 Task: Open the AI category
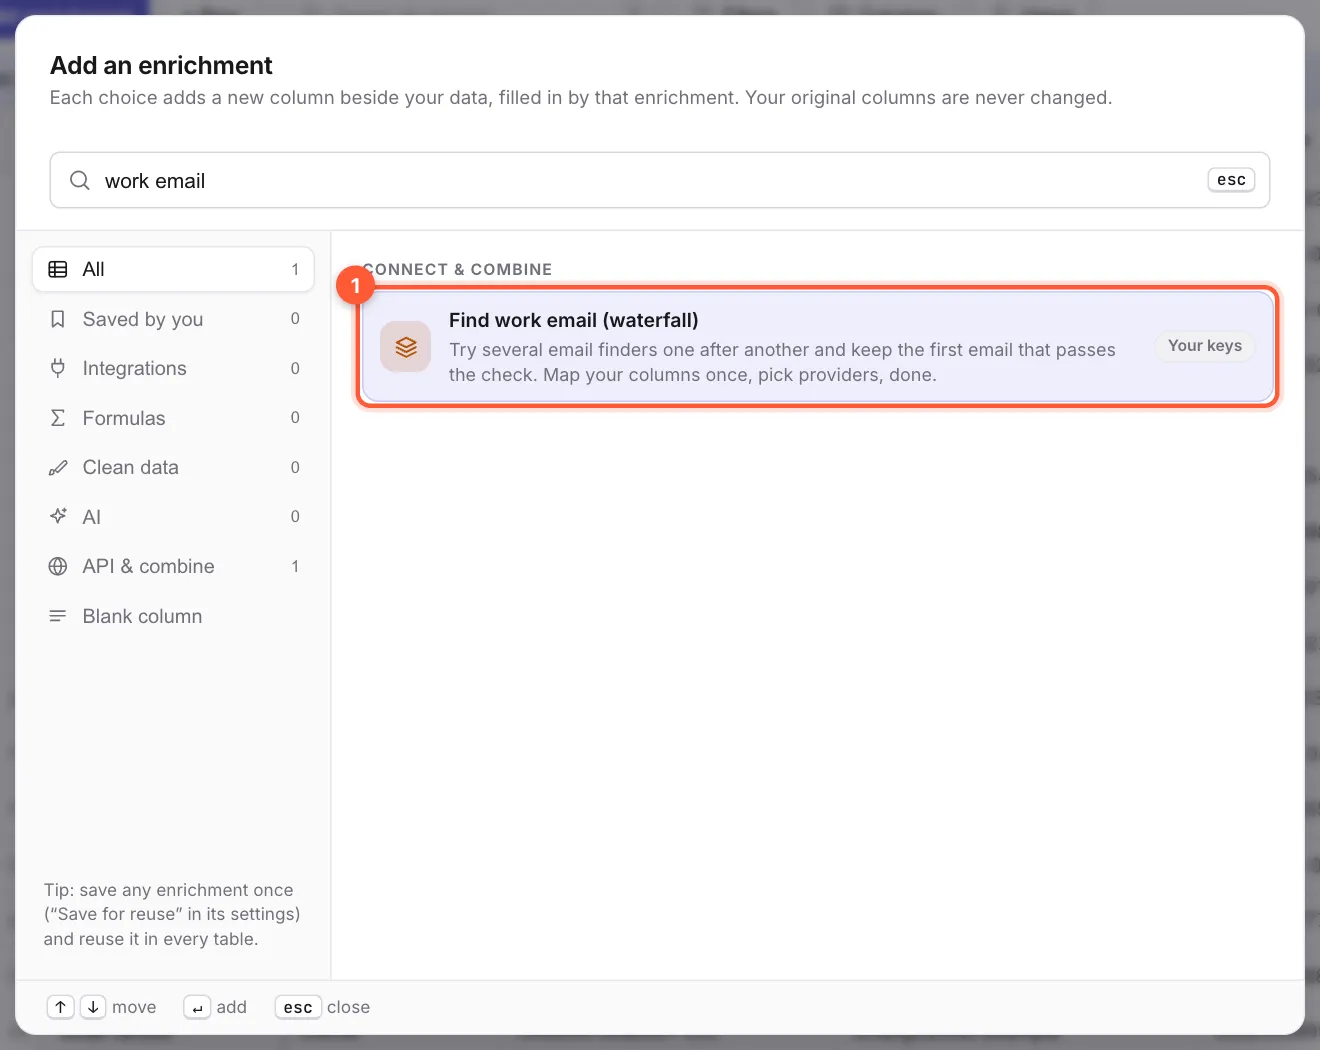click(x=173, y=517)
